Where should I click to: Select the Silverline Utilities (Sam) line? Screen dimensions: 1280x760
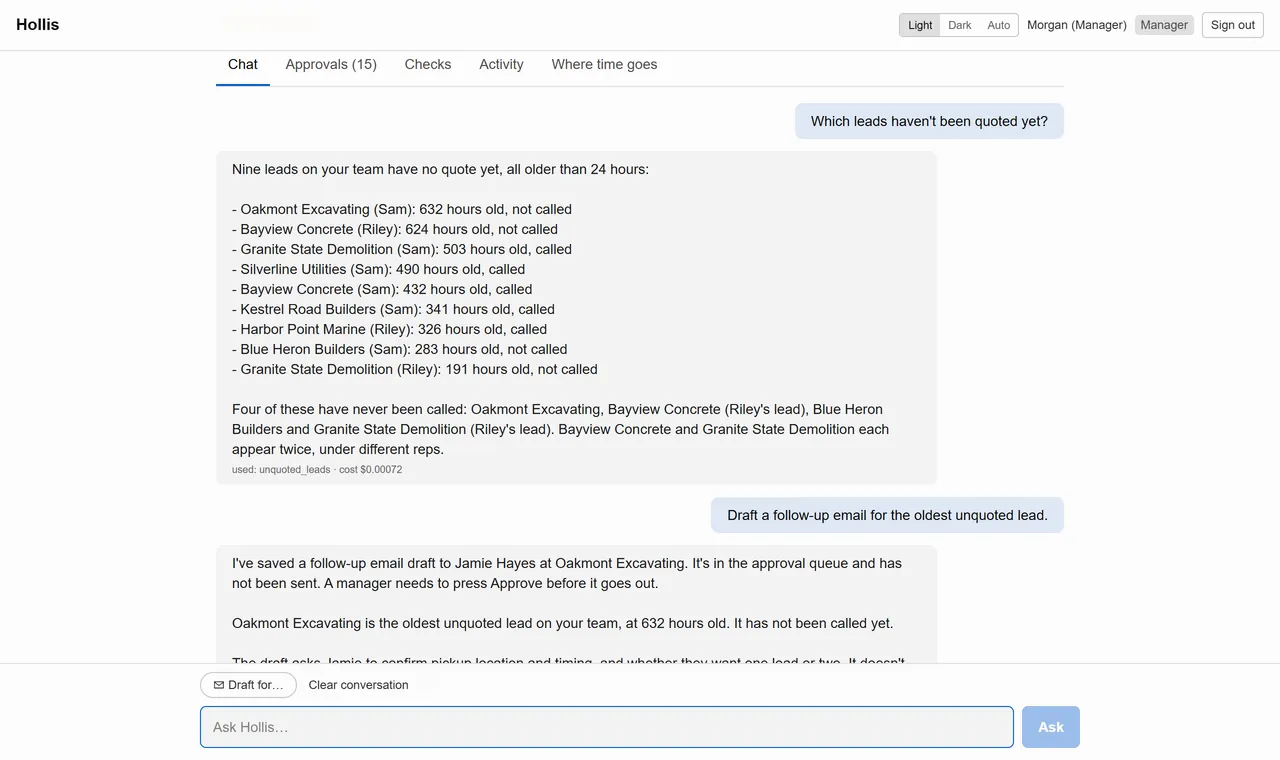(x=379, y=269)
